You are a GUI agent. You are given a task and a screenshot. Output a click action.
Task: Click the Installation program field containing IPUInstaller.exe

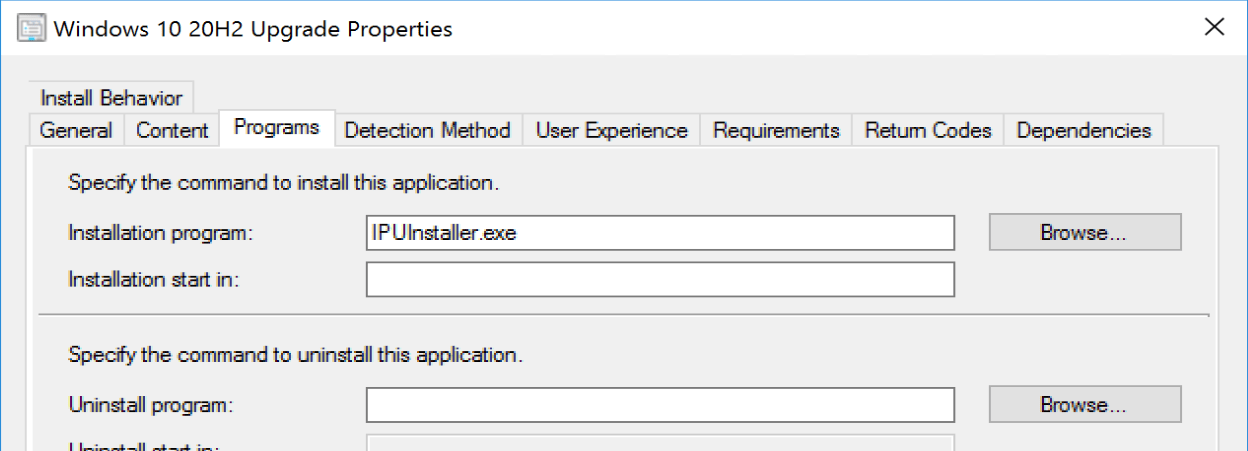(660, 233)
